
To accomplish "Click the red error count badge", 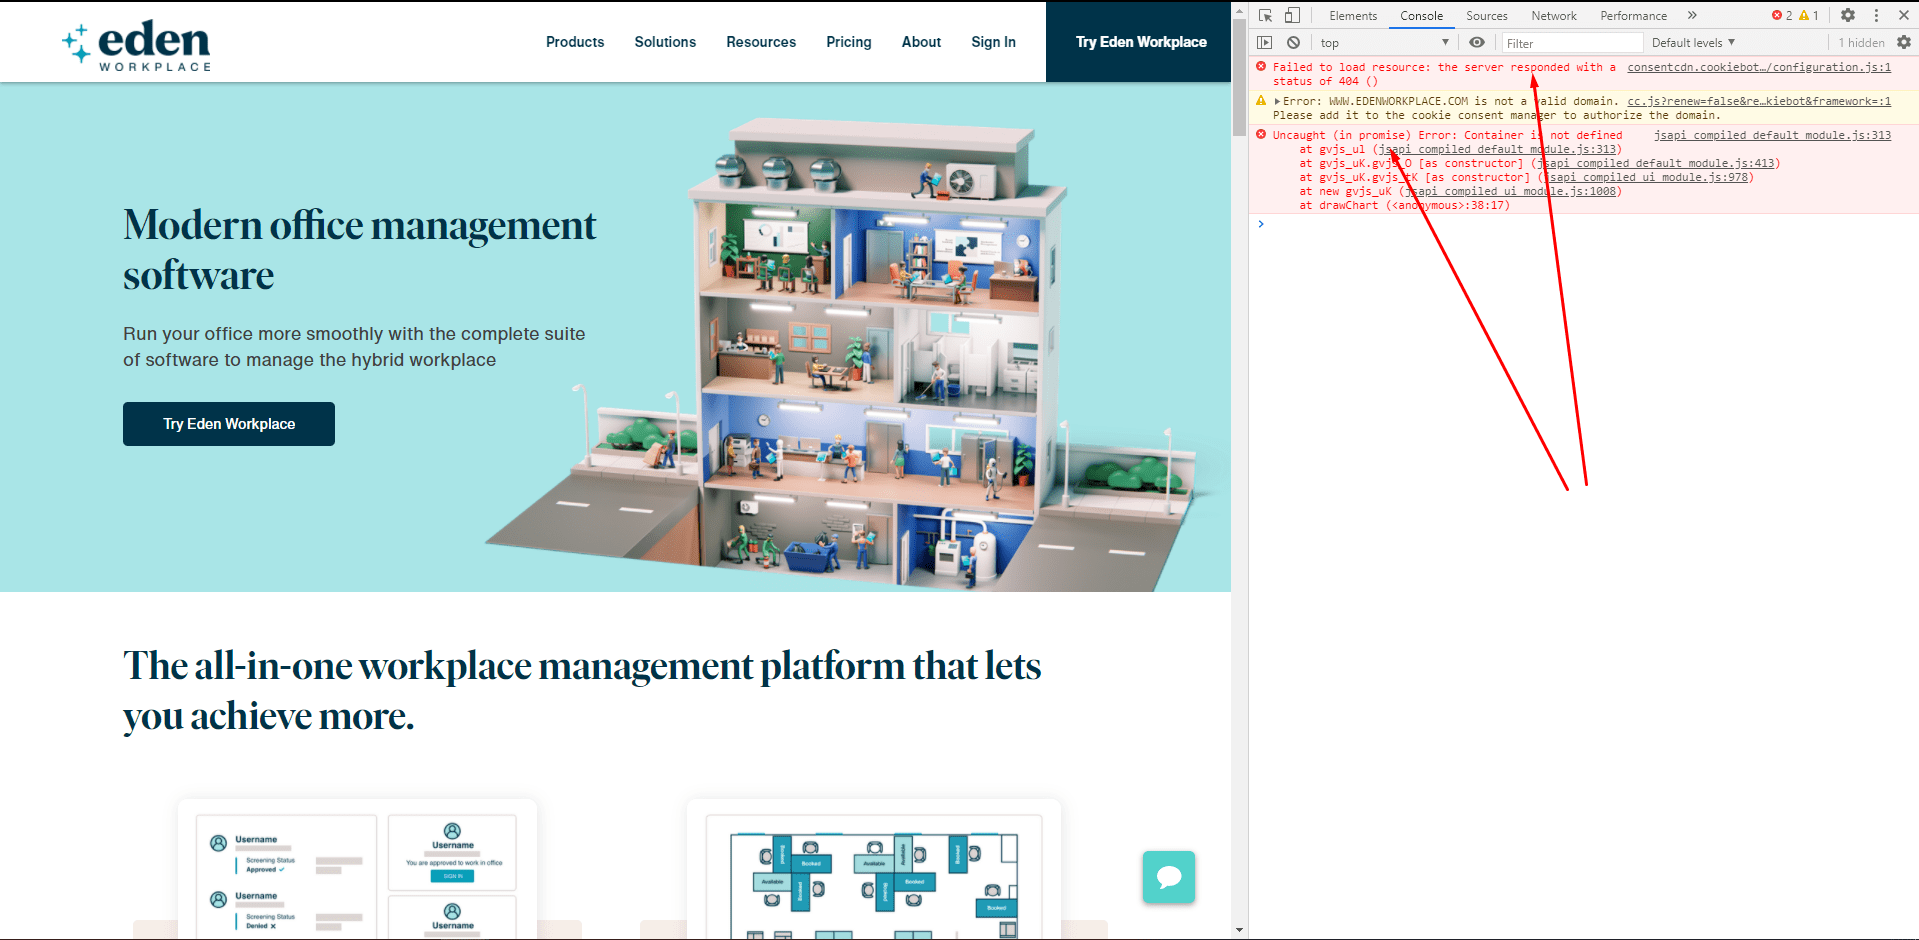I will [1782, 15].
